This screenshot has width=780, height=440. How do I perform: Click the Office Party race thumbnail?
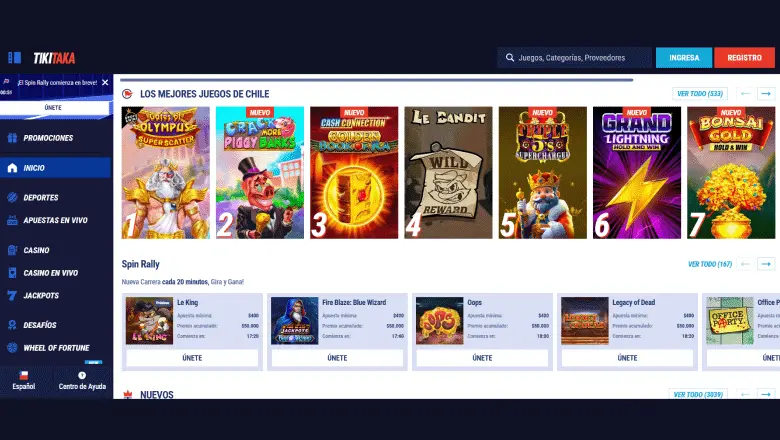(730, 321)
